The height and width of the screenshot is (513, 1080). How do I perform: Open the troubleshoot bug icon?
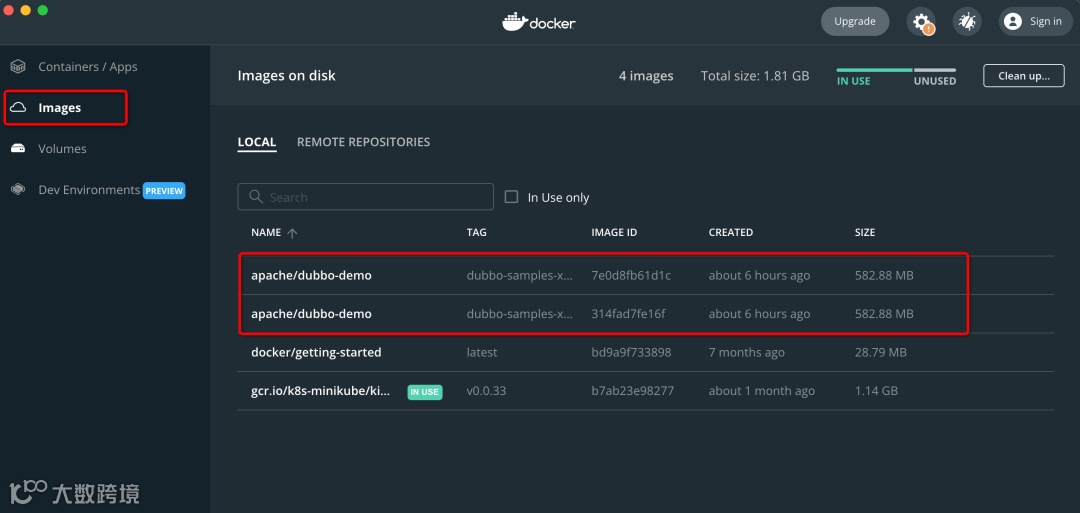coord(967,21)
